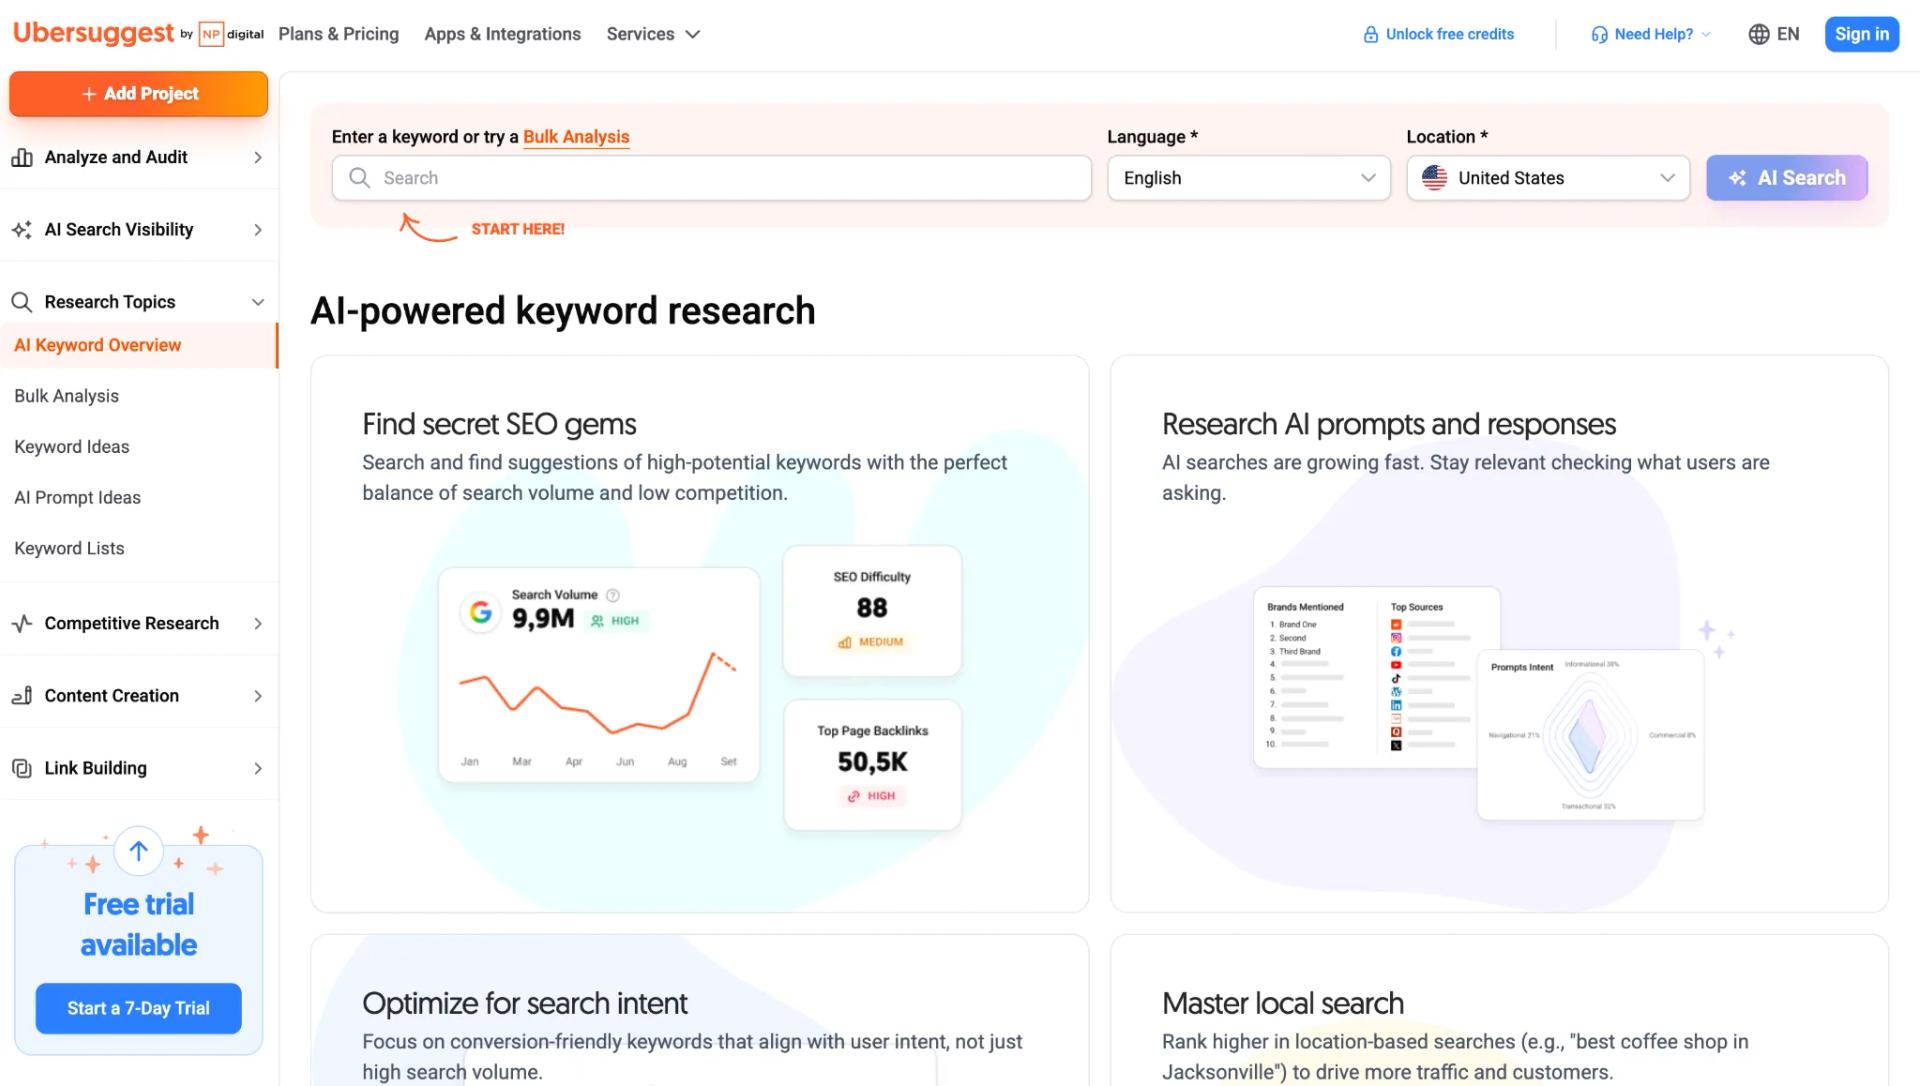1920x1086 pixels.
Task: Run the AI Search button
Action: click(1786, 178)
